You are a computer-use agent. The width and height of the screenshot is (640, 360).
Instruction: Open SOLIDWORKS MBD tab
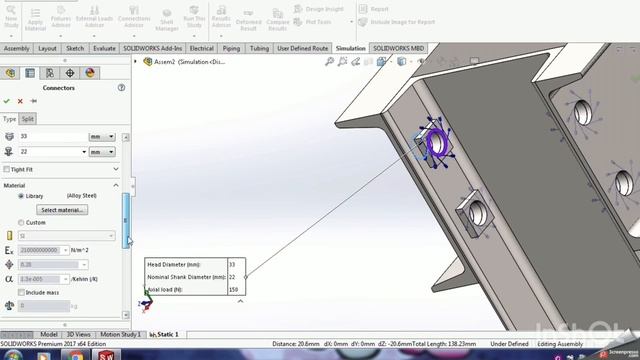[398, 48]
